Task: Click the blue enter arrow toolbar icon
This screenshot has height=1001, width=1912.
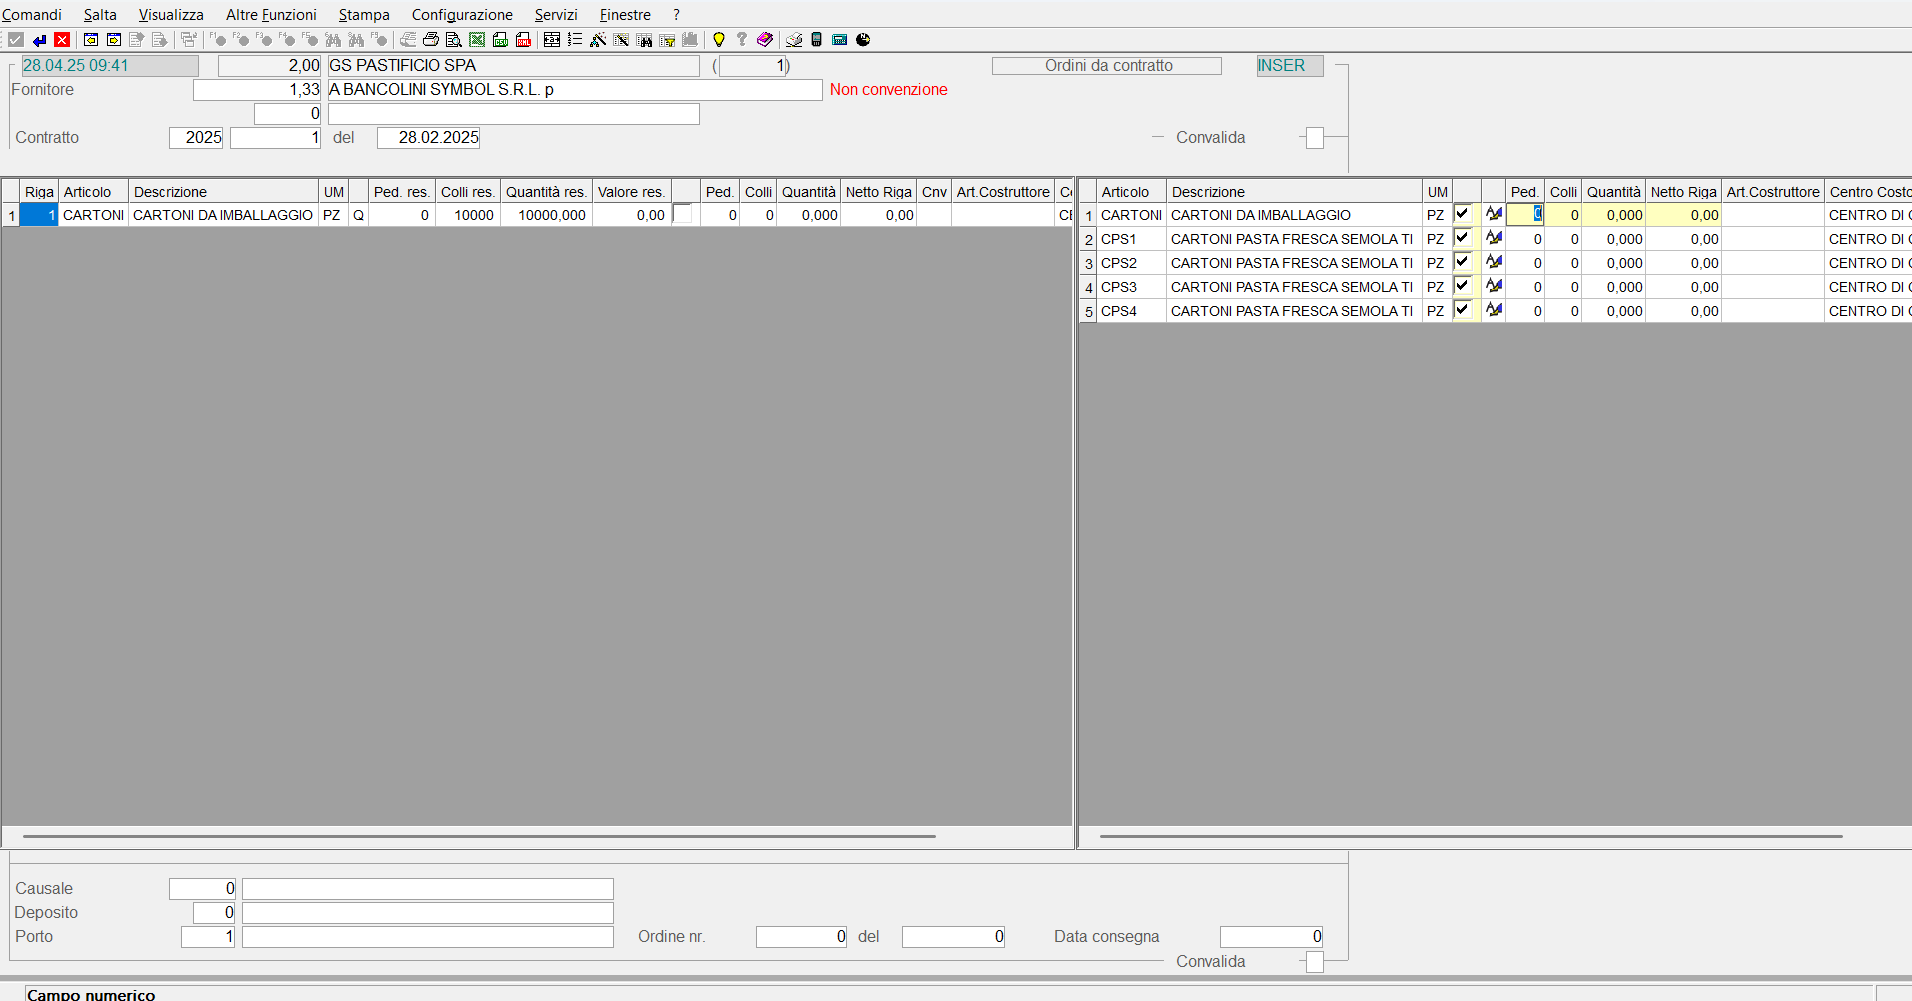Action: click(x=39, y=40)
